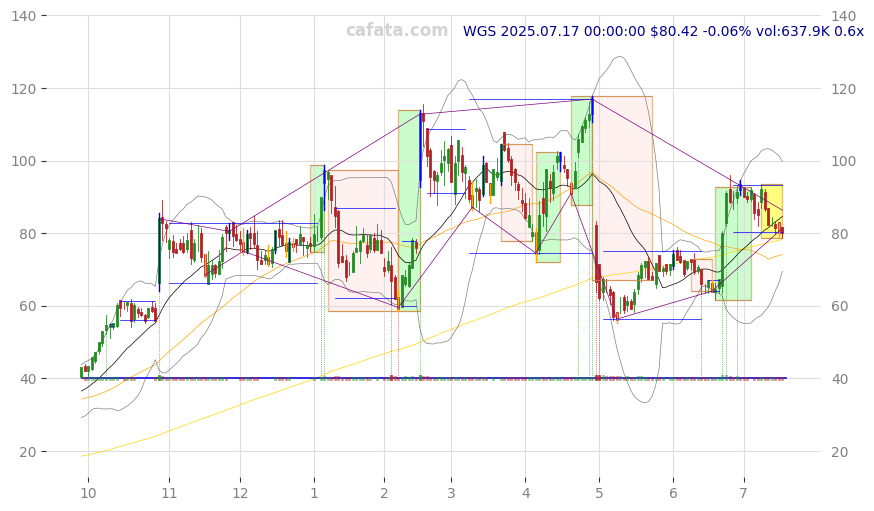Click the 60 label on left axis

tap(27, 306)
